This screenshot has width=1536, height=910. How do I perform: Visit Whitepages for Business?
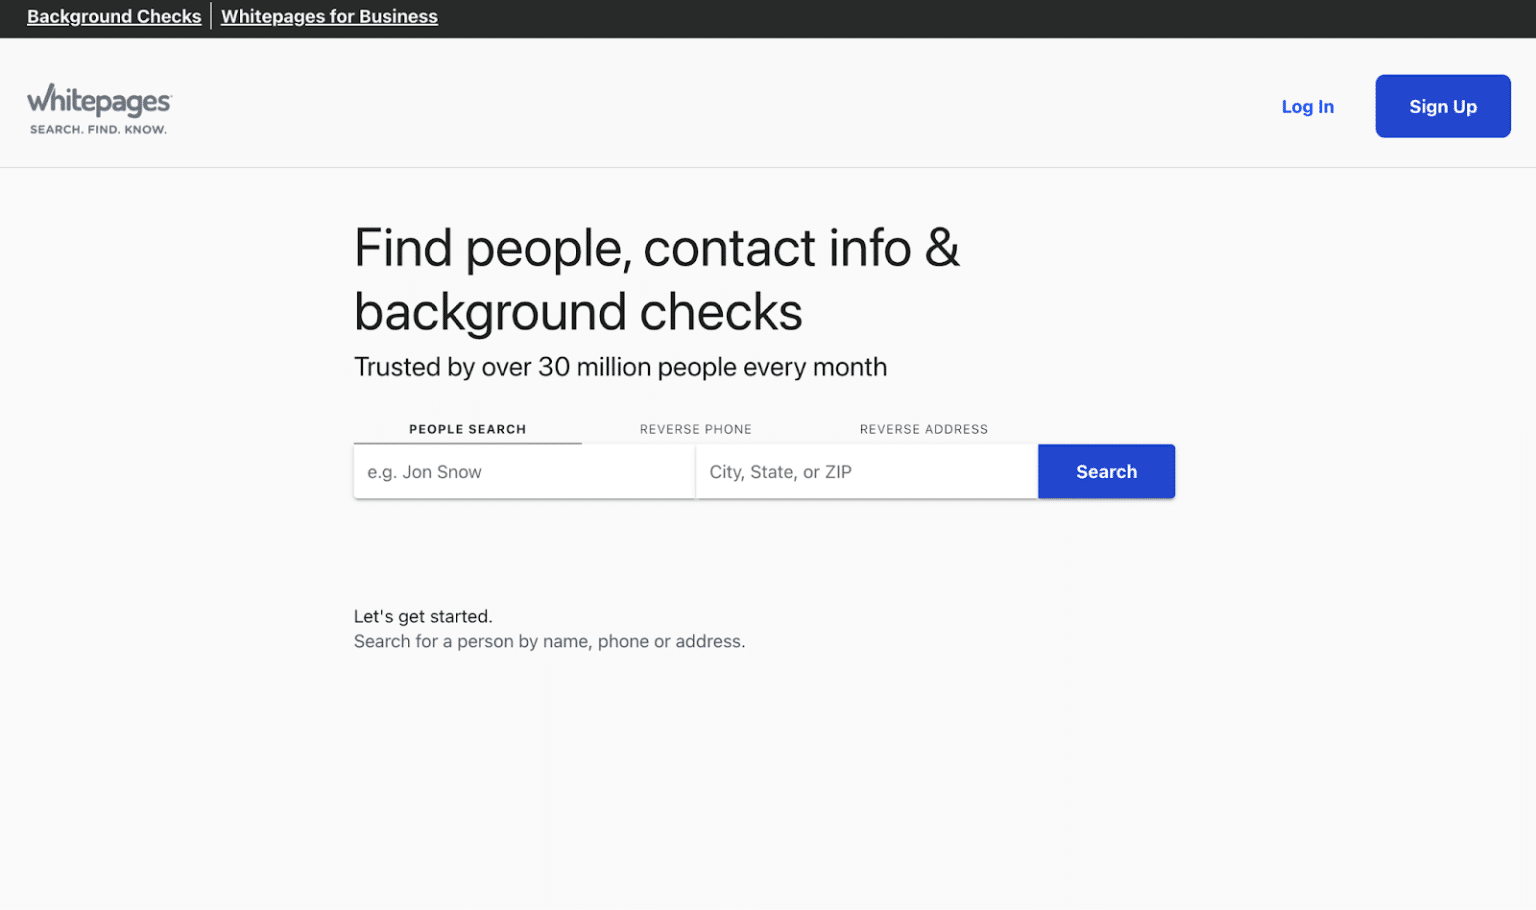point(328,16)
